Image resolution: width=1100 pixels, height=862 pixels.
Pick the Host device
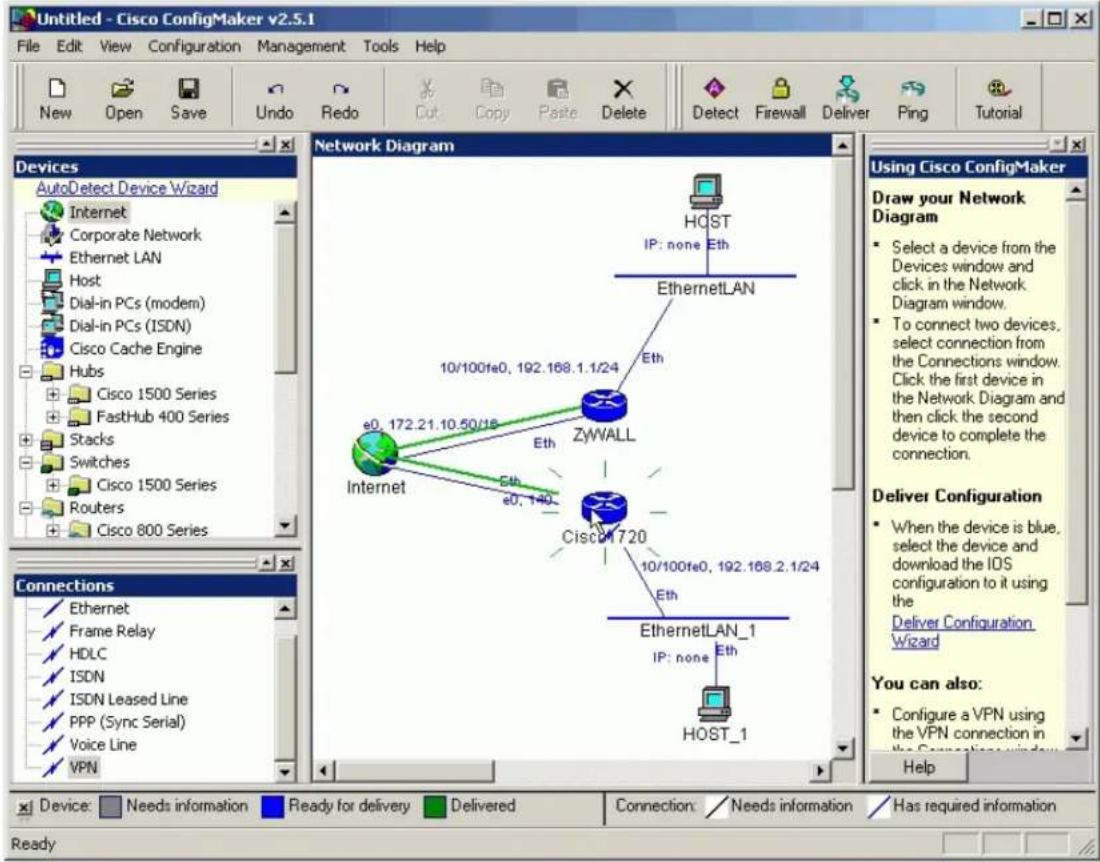pos(85,281)
